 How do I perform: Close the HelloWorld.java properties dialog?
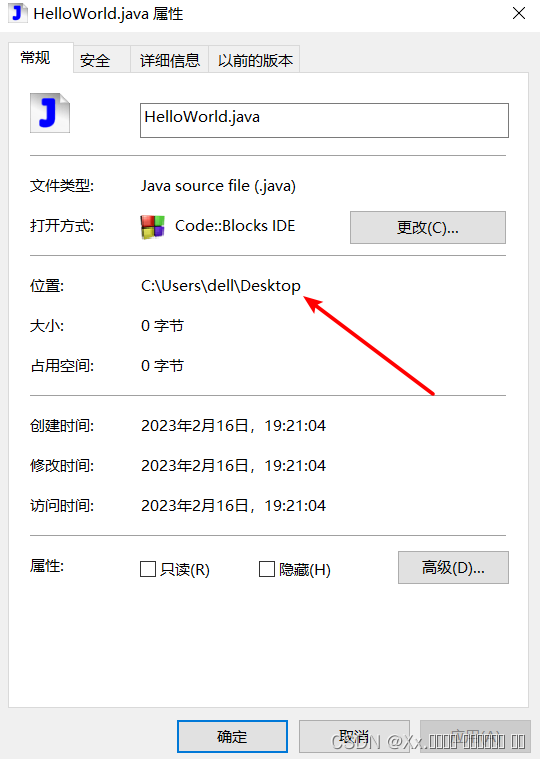point(519,13)
